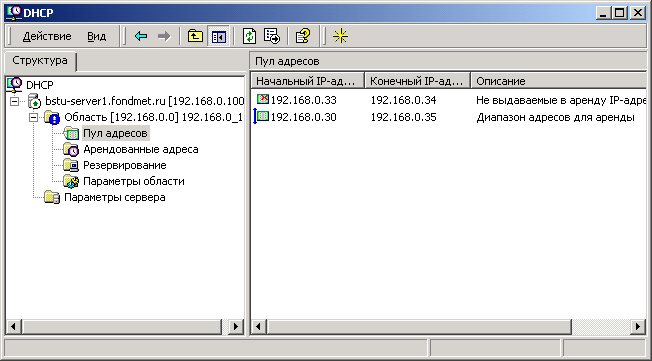Click the Пул адресов folder icon
Viewport: 652px width, 361px height.
click(x=71, y=134)
